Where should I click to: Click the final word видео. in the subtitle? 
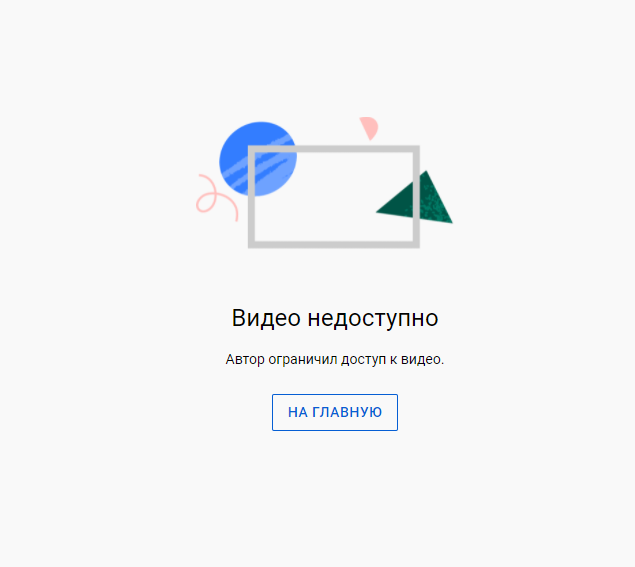tap(422, 359)
